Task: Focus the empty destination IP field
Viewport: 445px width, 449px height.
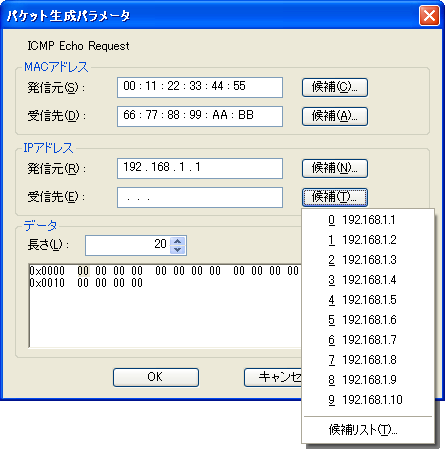Action: (200, 197)
